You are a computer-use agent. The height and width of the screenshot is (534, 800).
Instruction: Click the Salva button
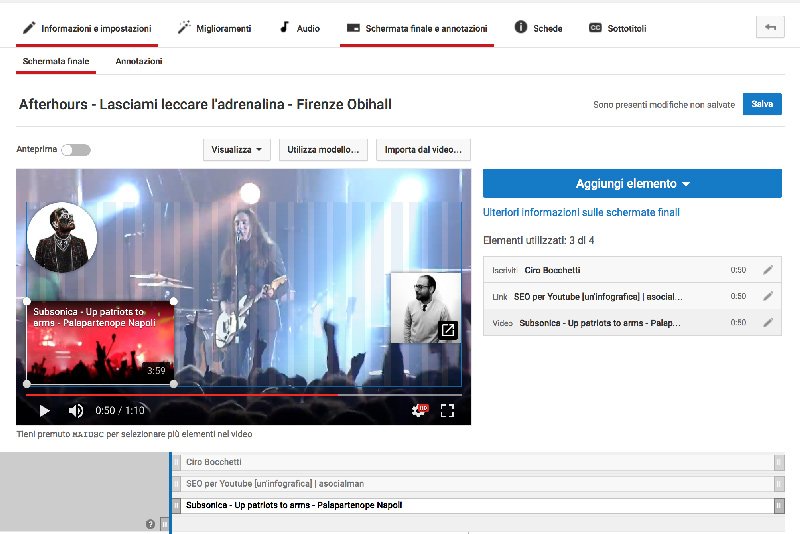pyautogui.click(x=762, y=104)
